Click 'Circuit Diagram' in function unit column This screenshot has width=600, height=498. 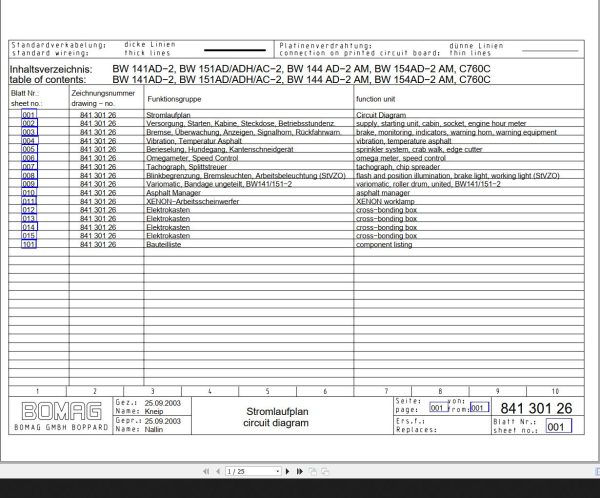click(x=381, y=115)
